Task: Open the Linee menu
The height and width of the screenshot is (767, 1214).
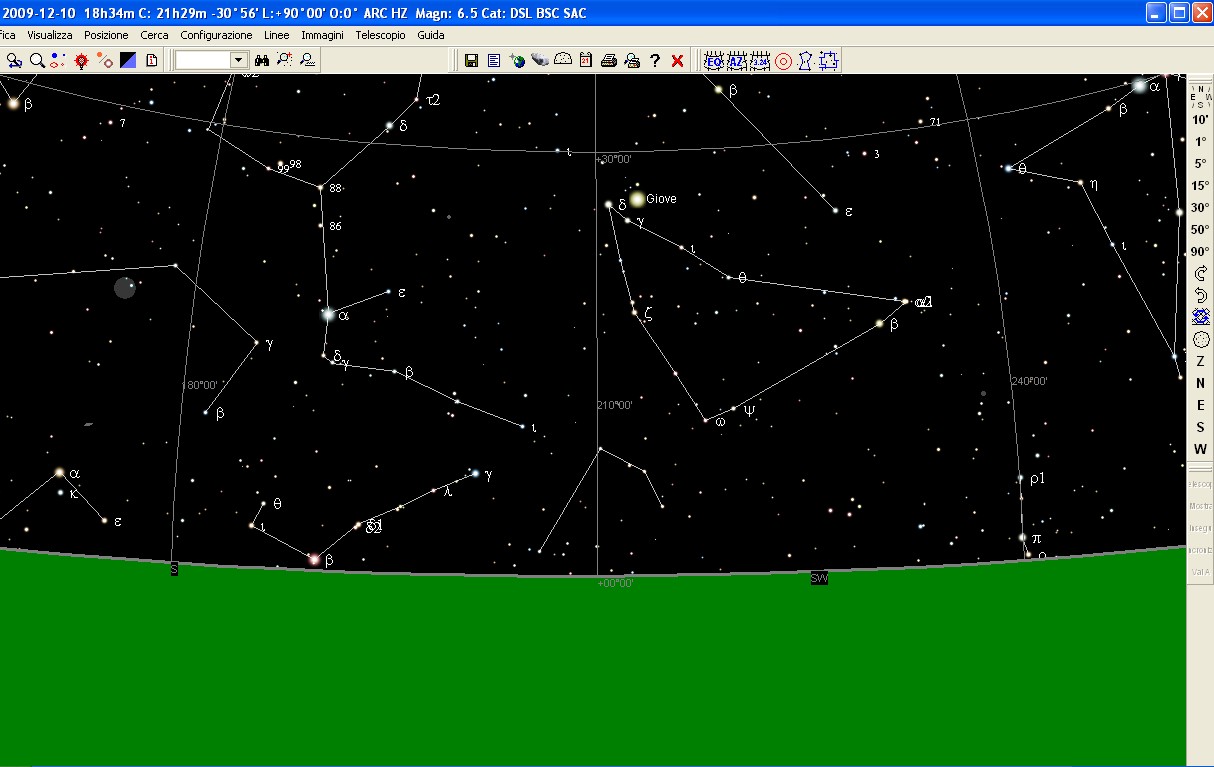Action: tap(277, 35)
